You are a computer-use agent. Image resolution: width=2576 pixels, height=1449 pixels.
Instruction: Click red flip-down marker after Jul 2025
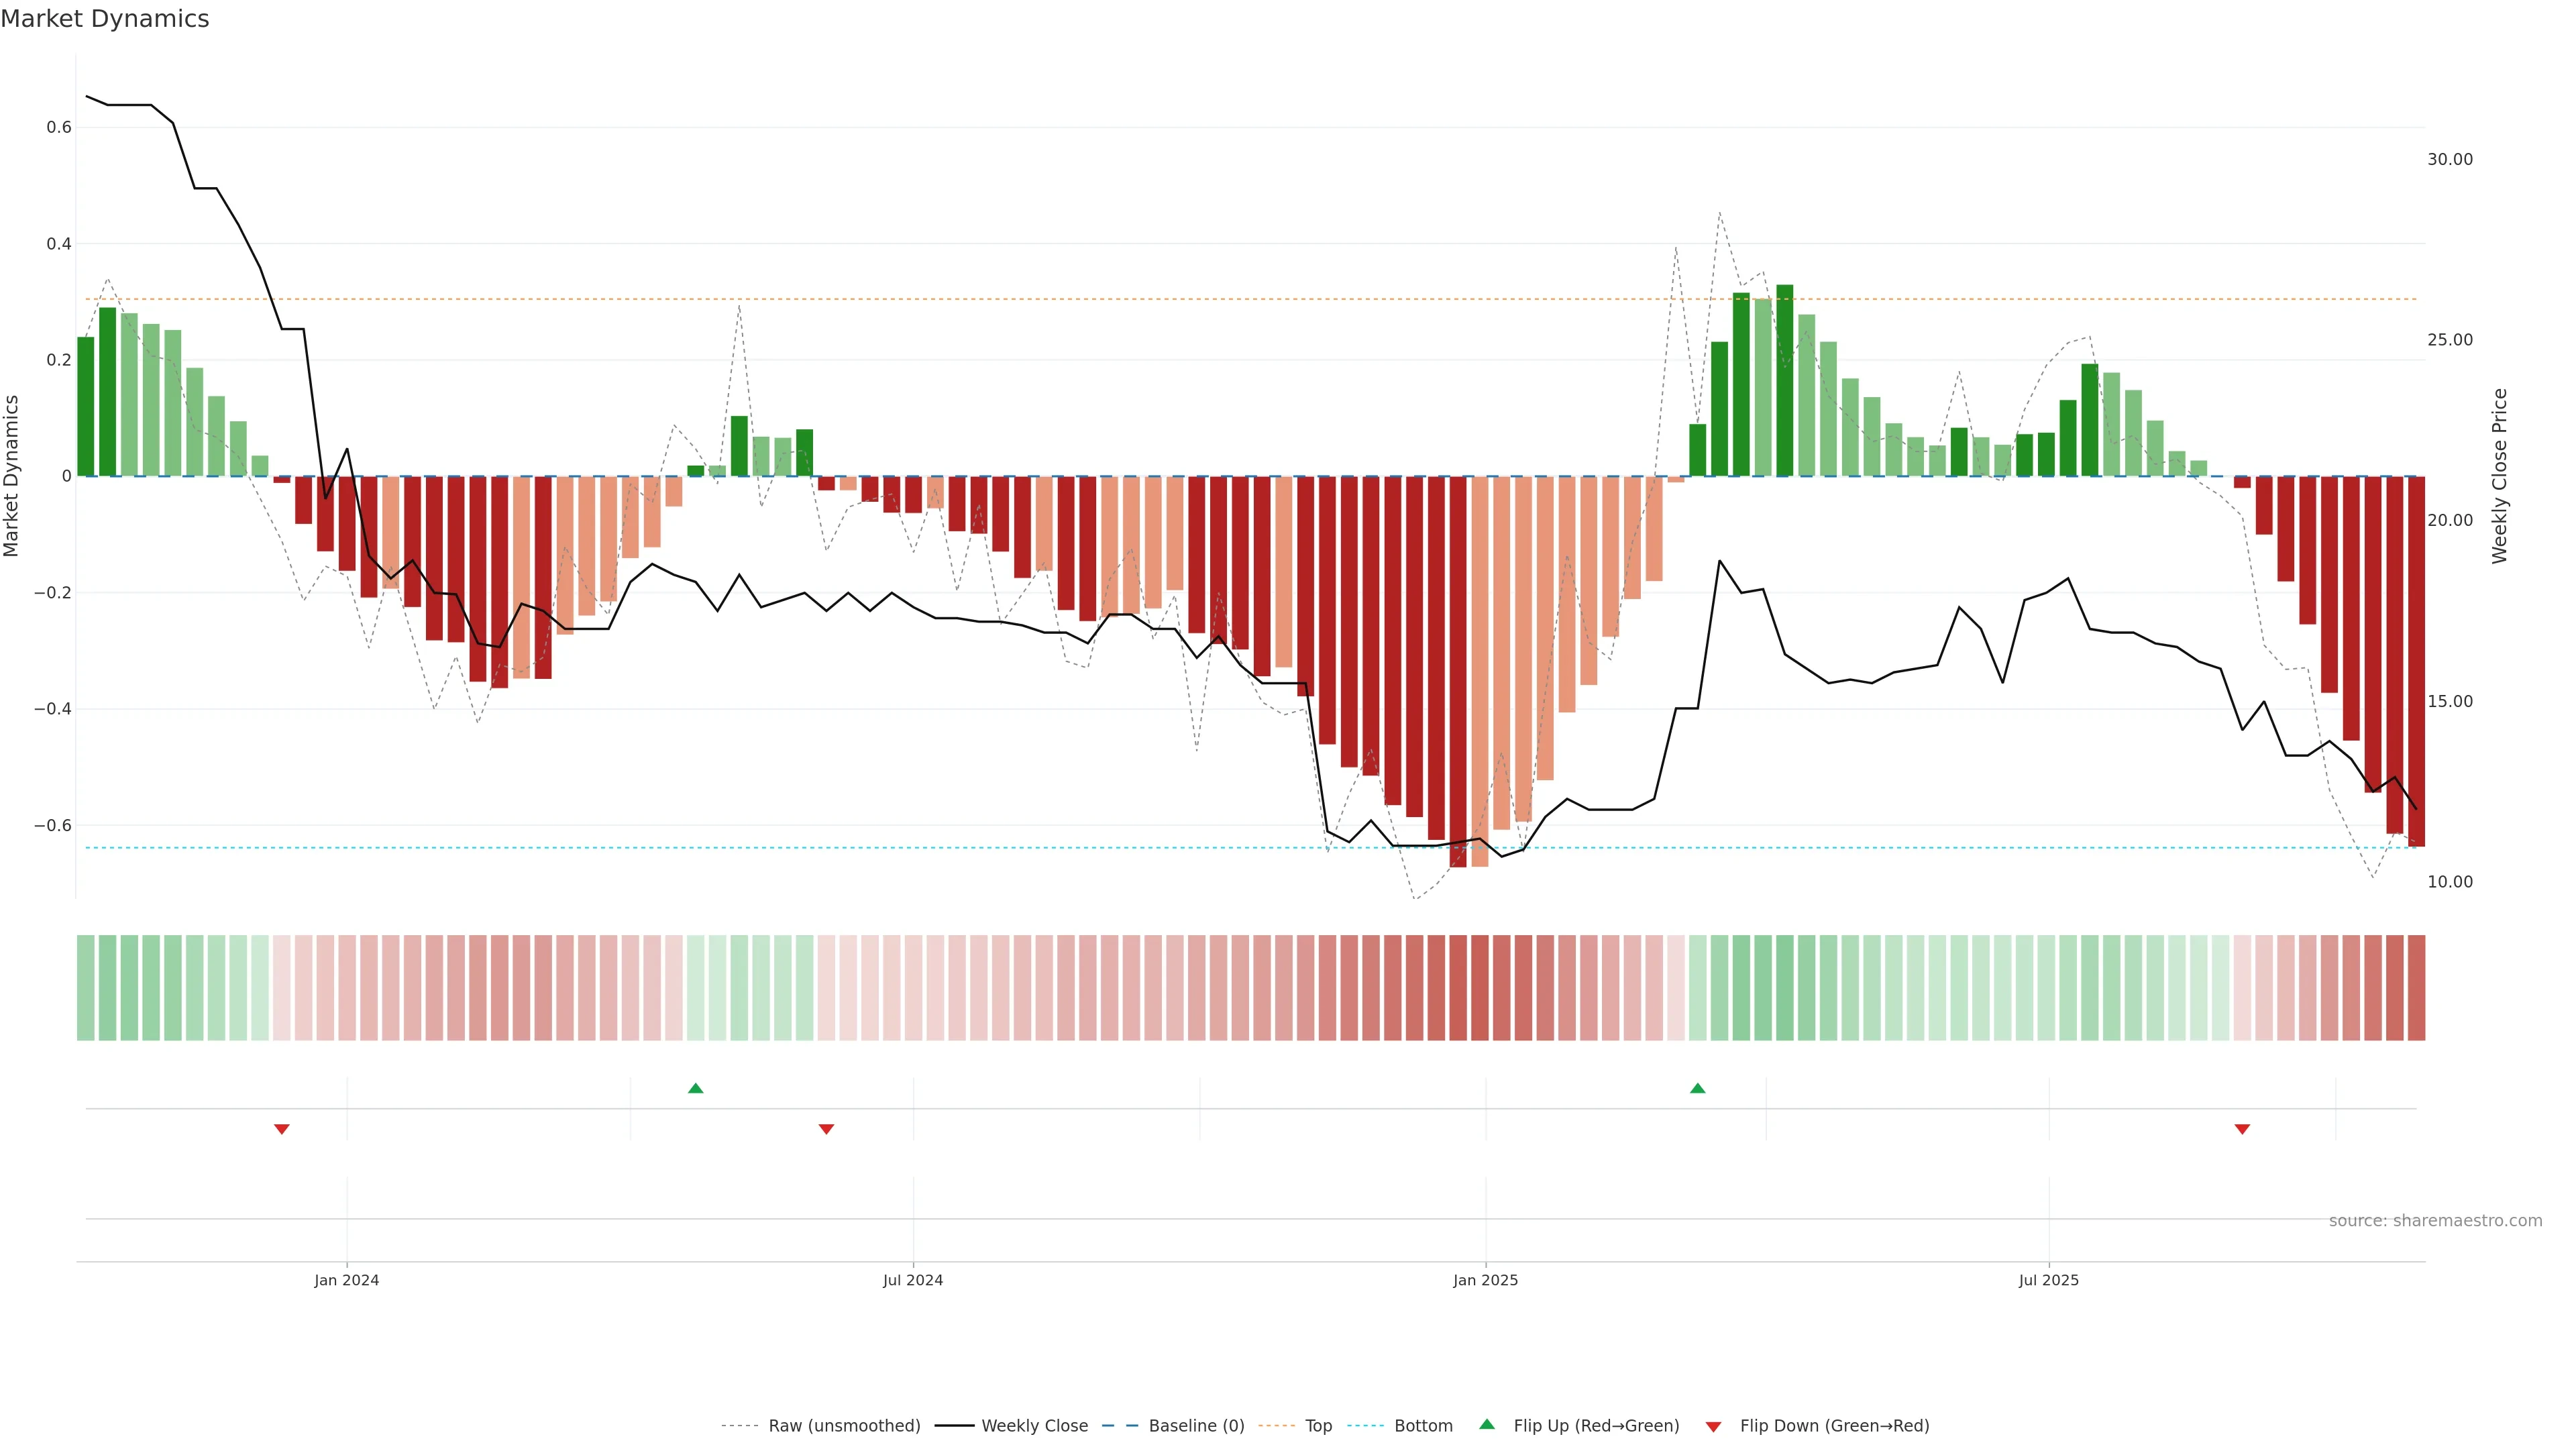pyautogui.click(x=2242, y=1129)
